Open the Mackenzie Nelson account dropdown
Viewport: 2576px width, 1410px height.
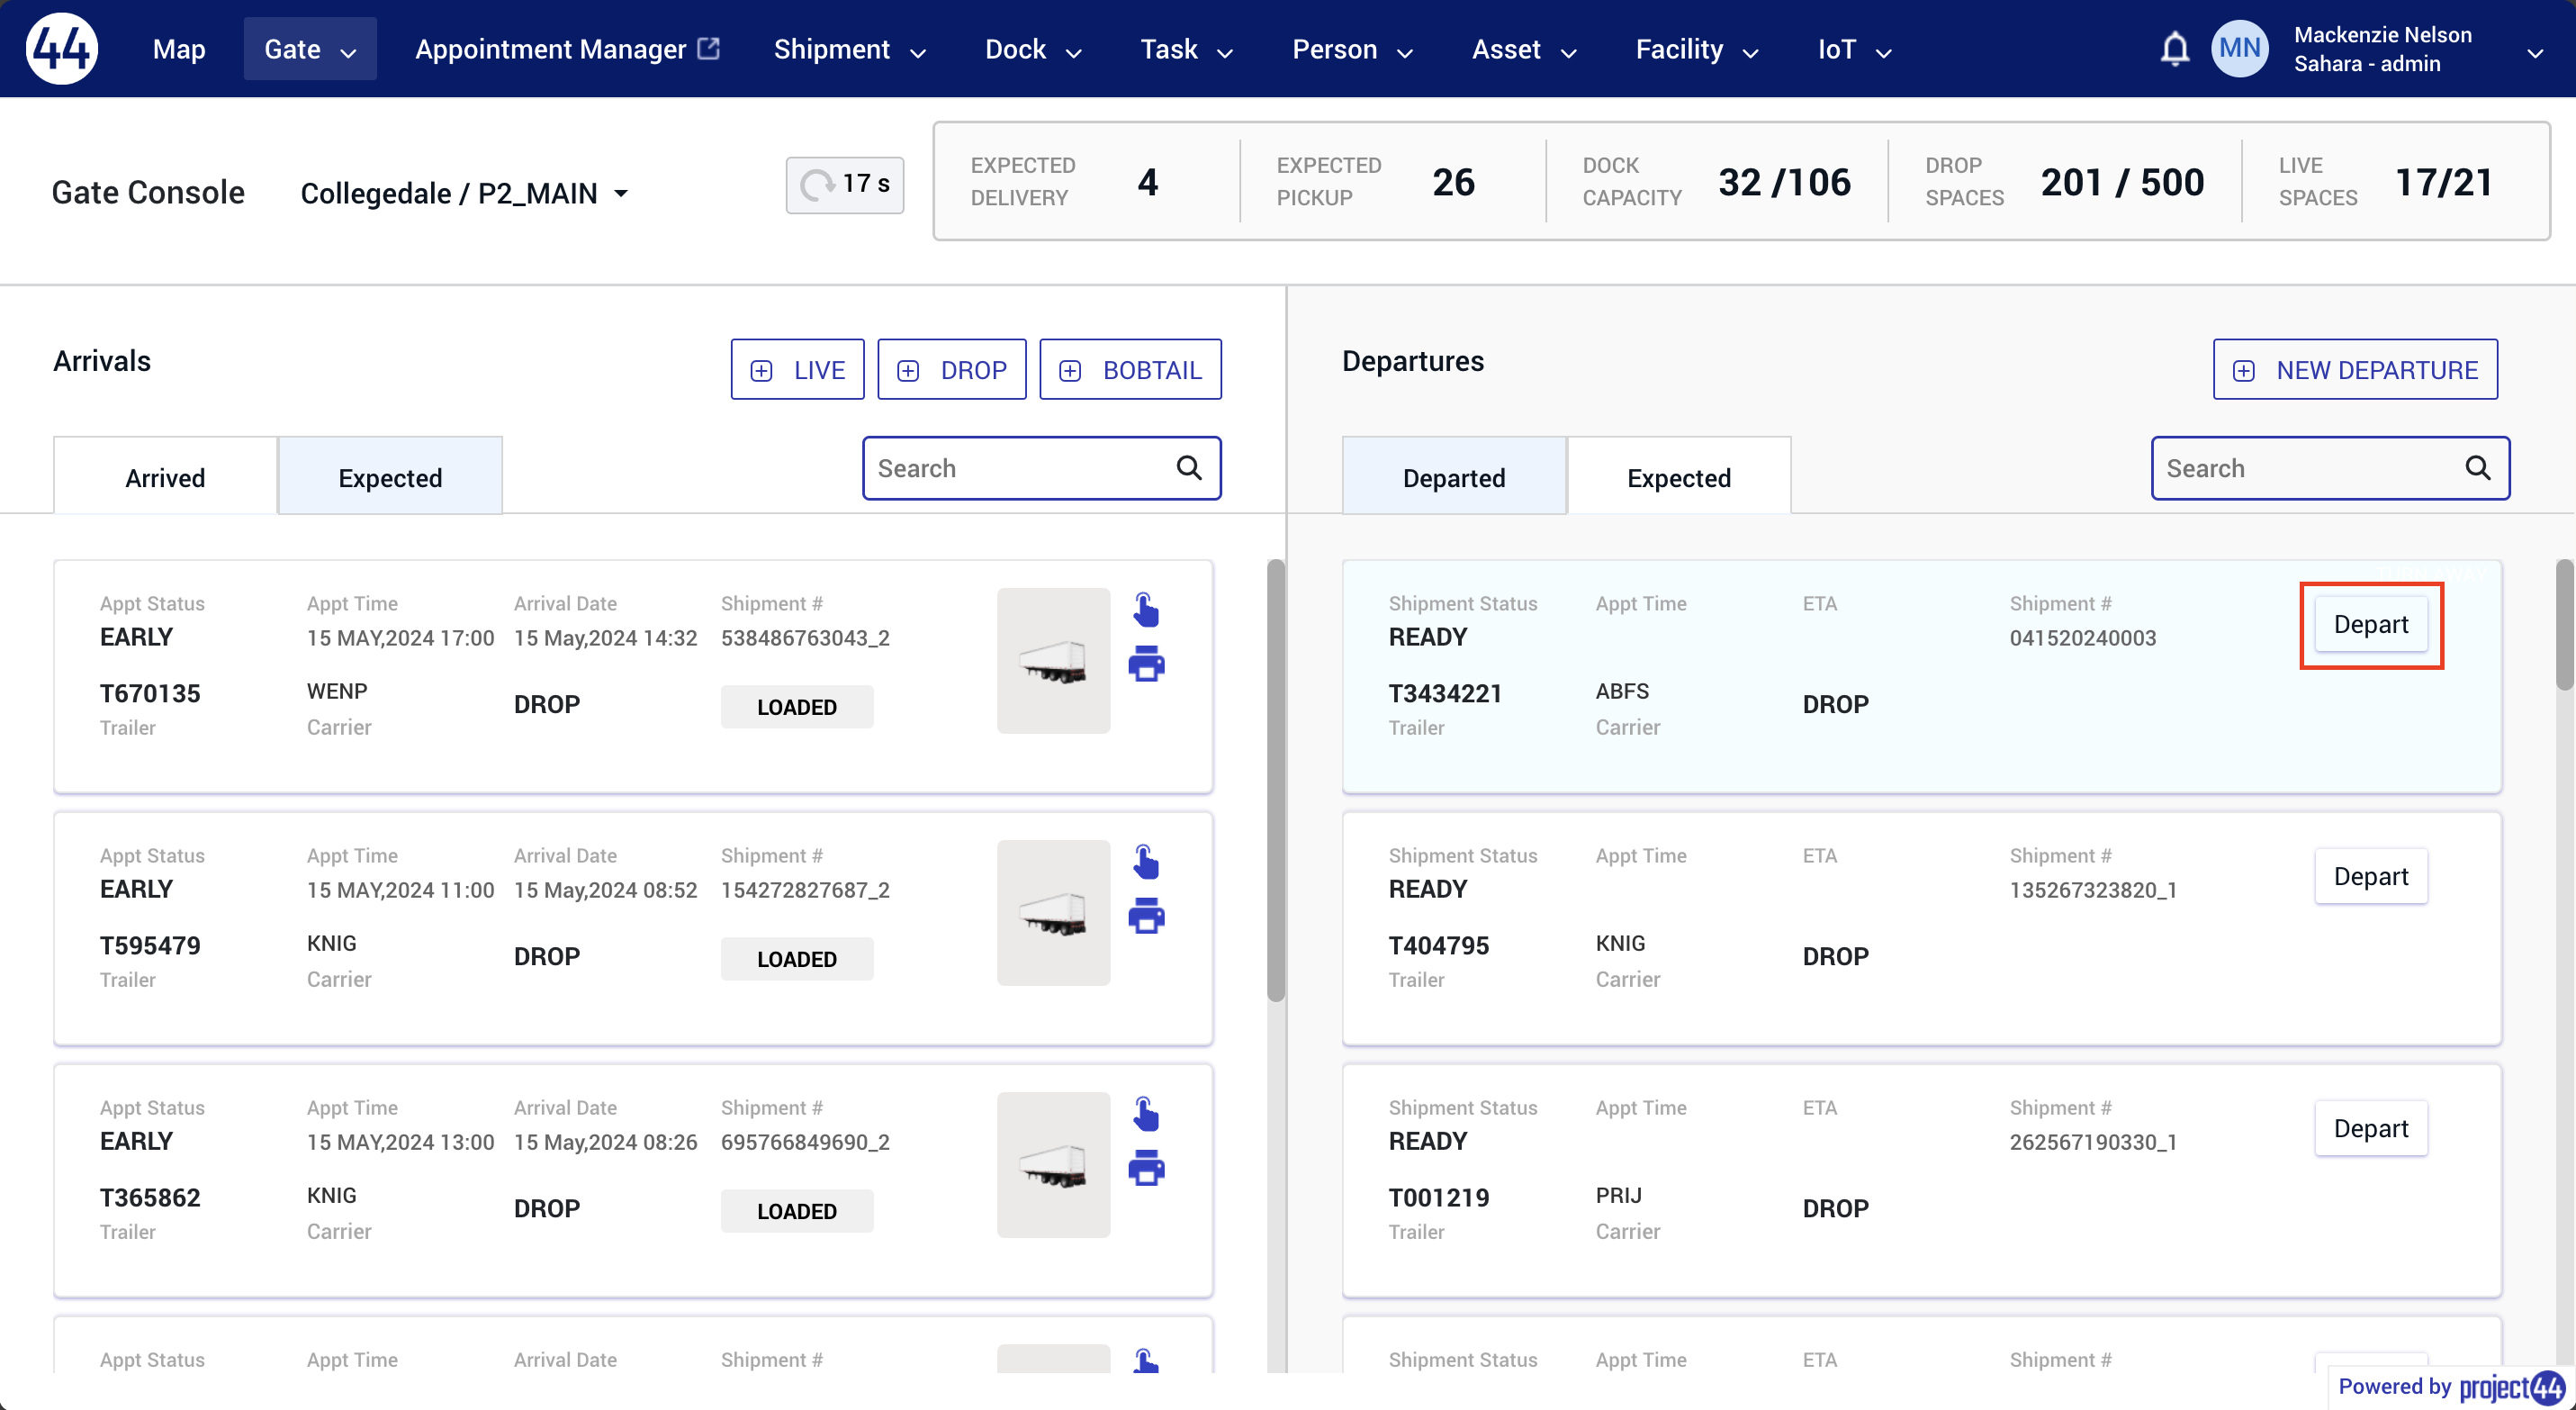tap(2535, 53)
